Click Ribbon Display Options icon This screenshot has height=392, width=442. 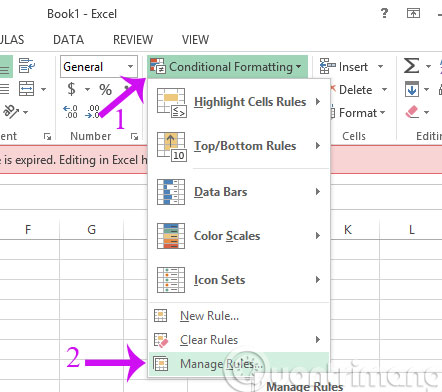click(413, 13)
